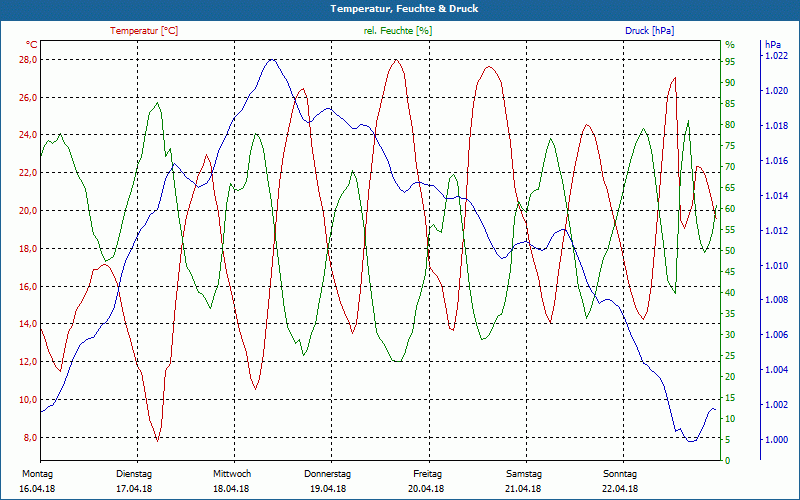Click the 90 humidity axis value
The height and width of the screenshot is (500, 800).
[730, 83]
